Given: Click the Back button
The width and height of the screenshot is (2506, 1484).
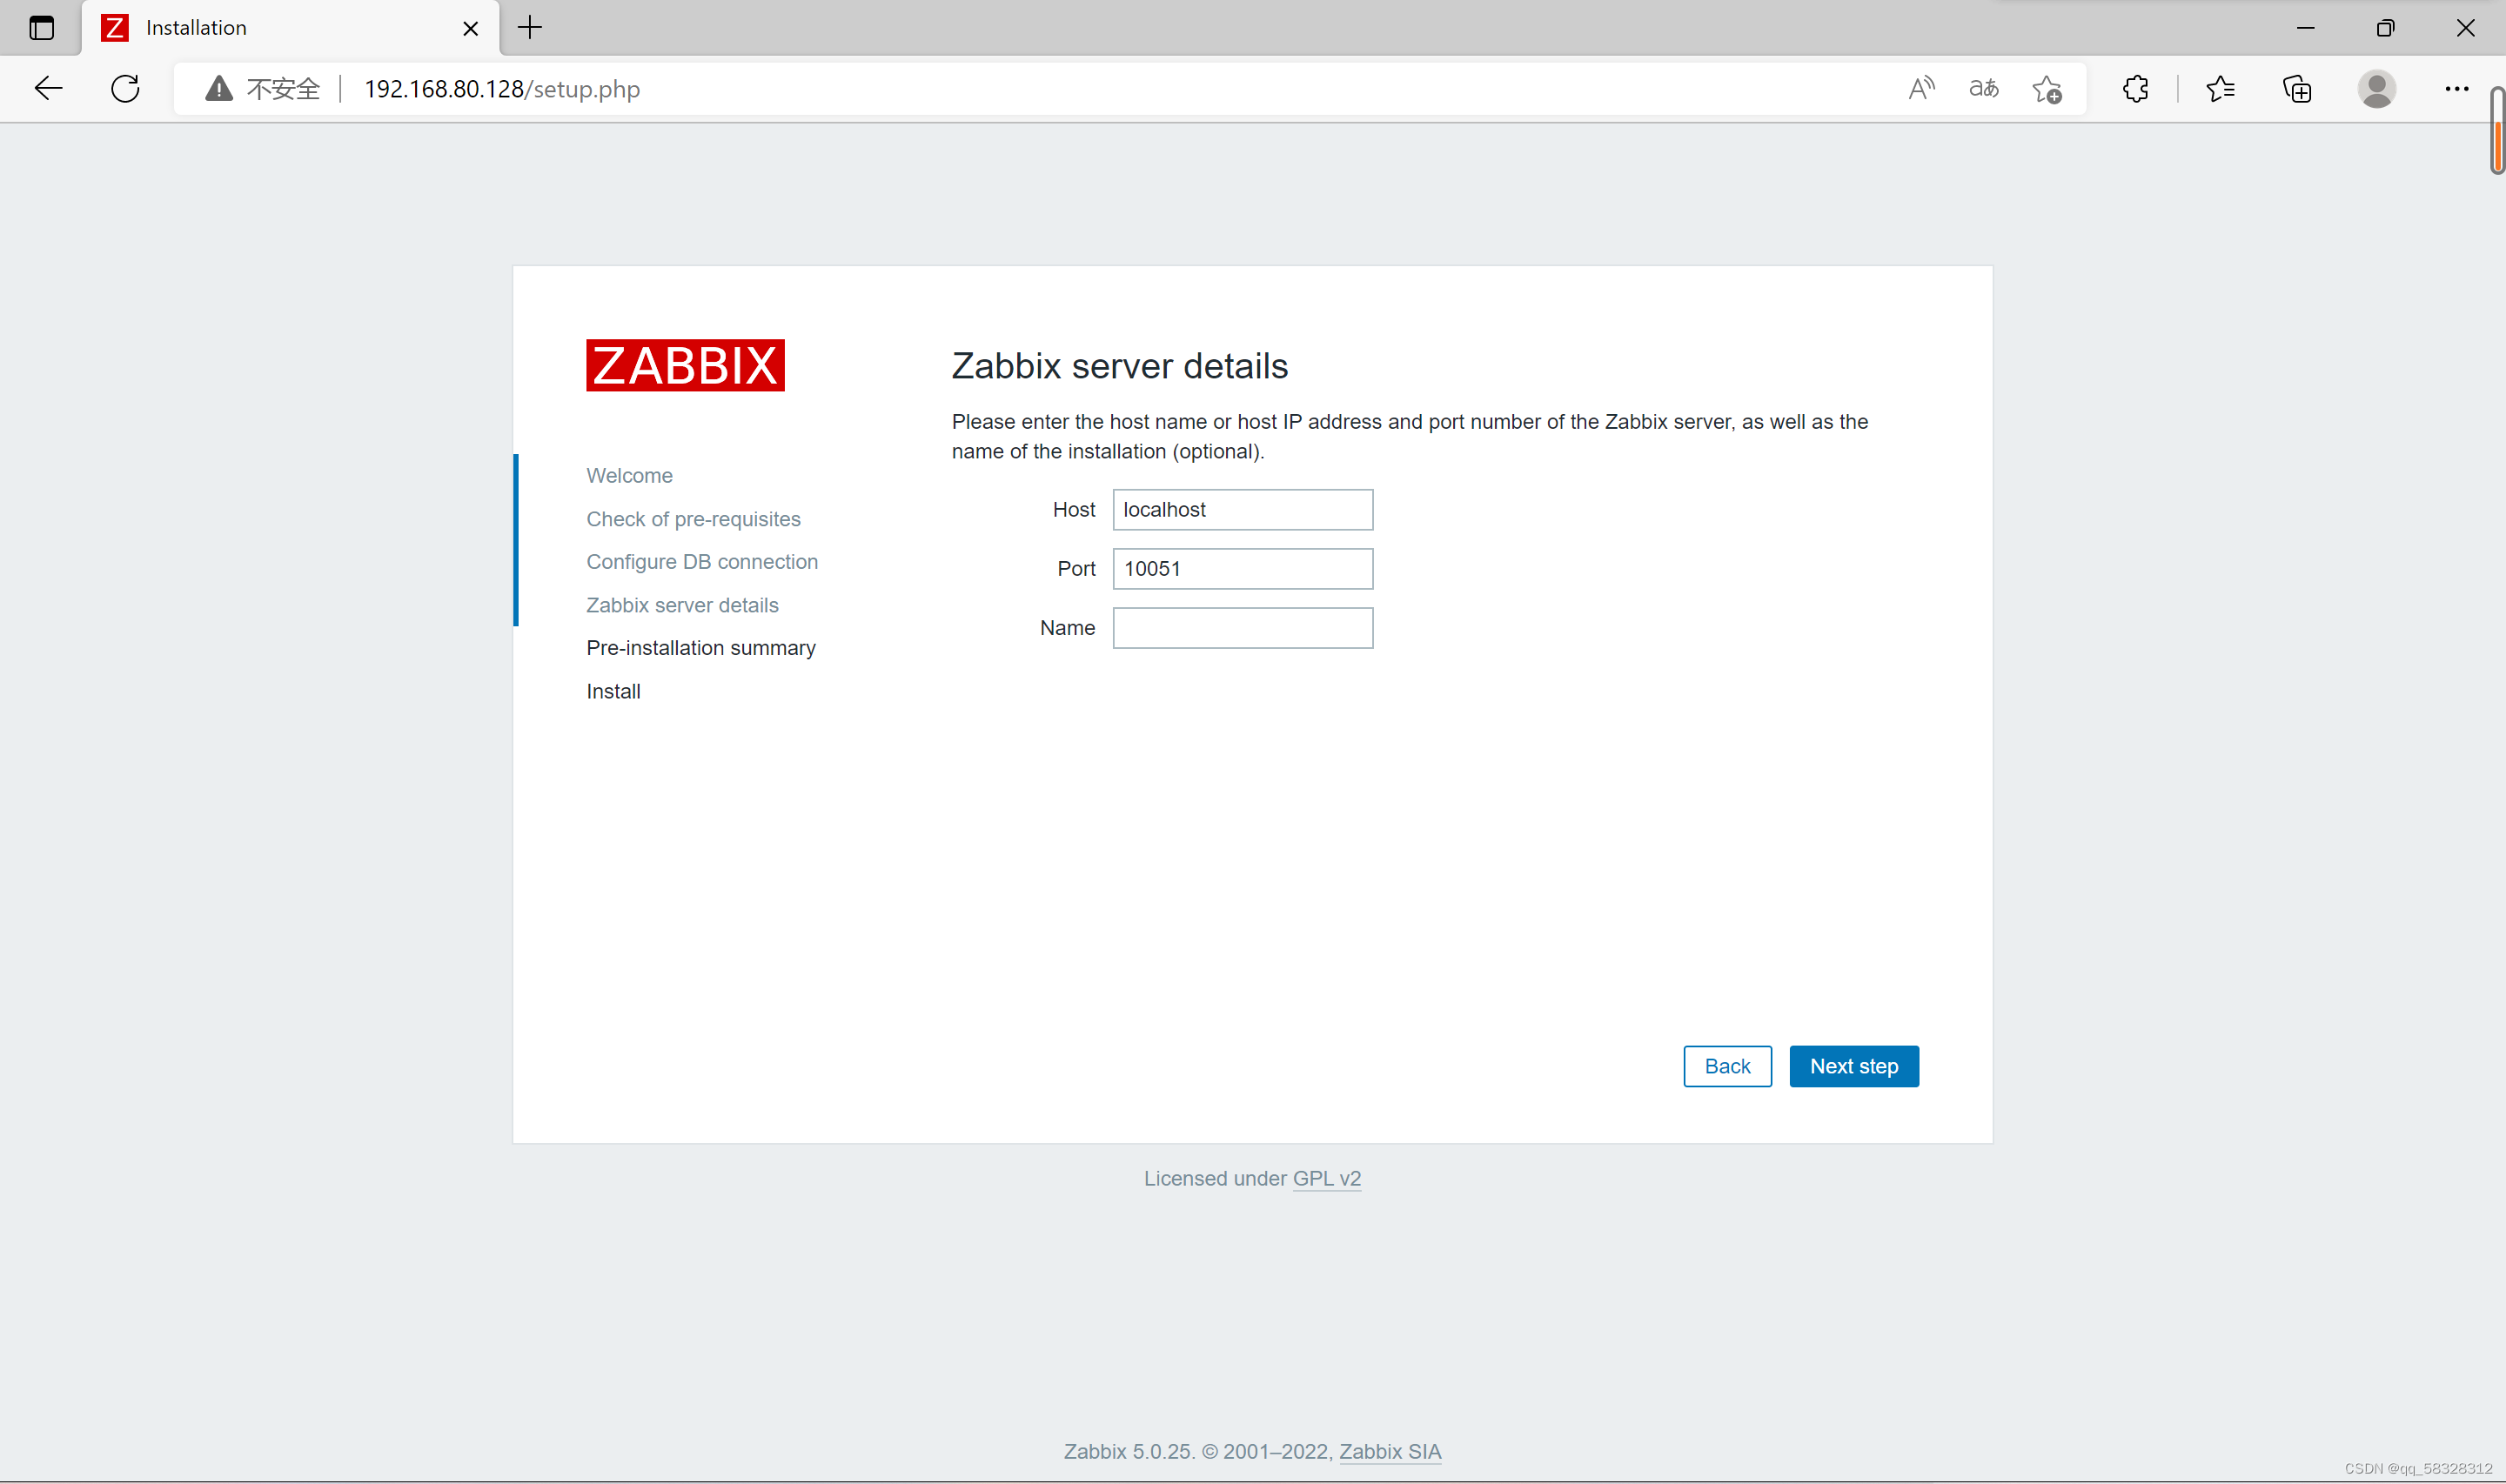Looking at the screenshot, I should pos(1727,1066).
